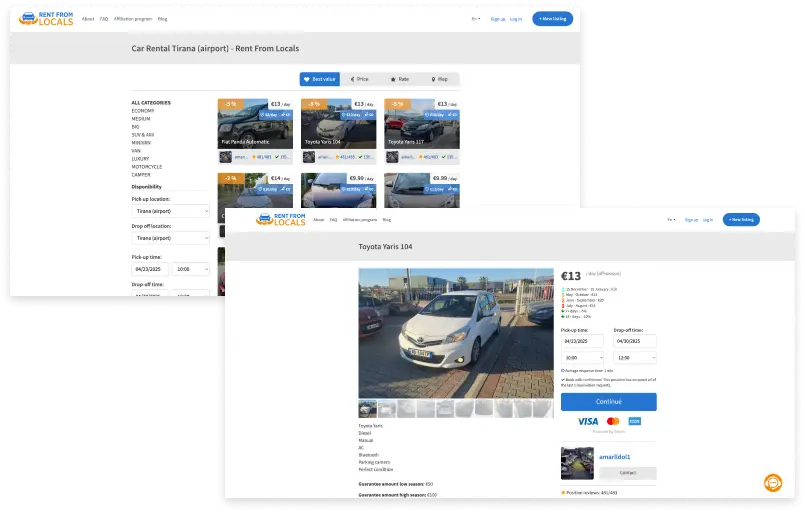805x512 pixels.
Task: Open FAQ link in the listing page header
Action: coord(104,19)
